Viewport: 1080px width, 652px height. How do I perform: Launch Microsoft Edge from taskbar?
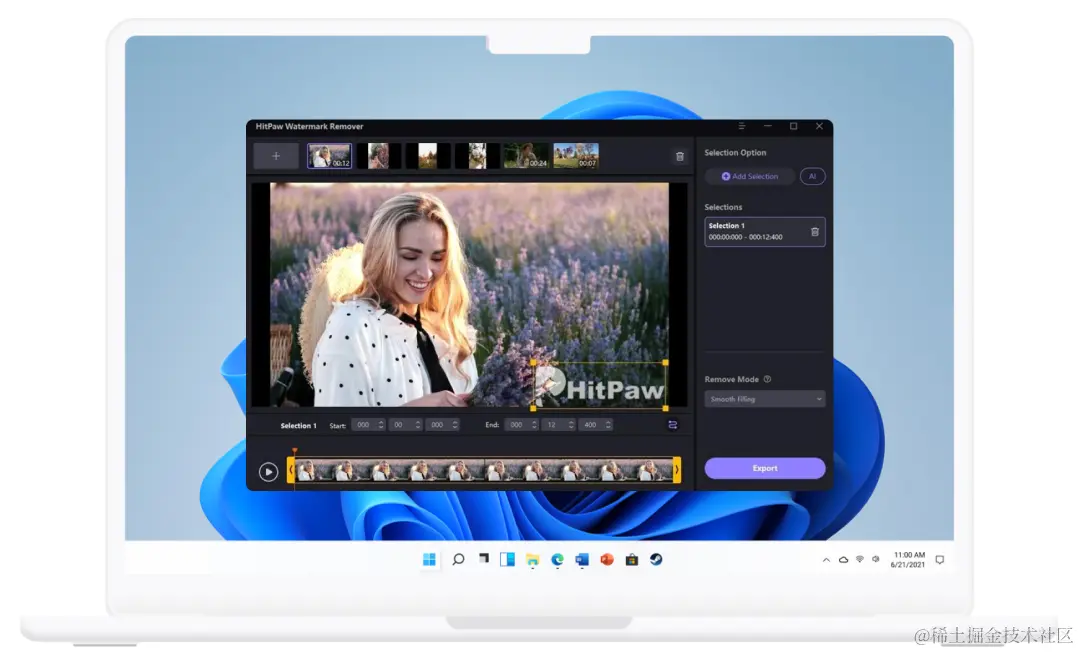(557, 560)
